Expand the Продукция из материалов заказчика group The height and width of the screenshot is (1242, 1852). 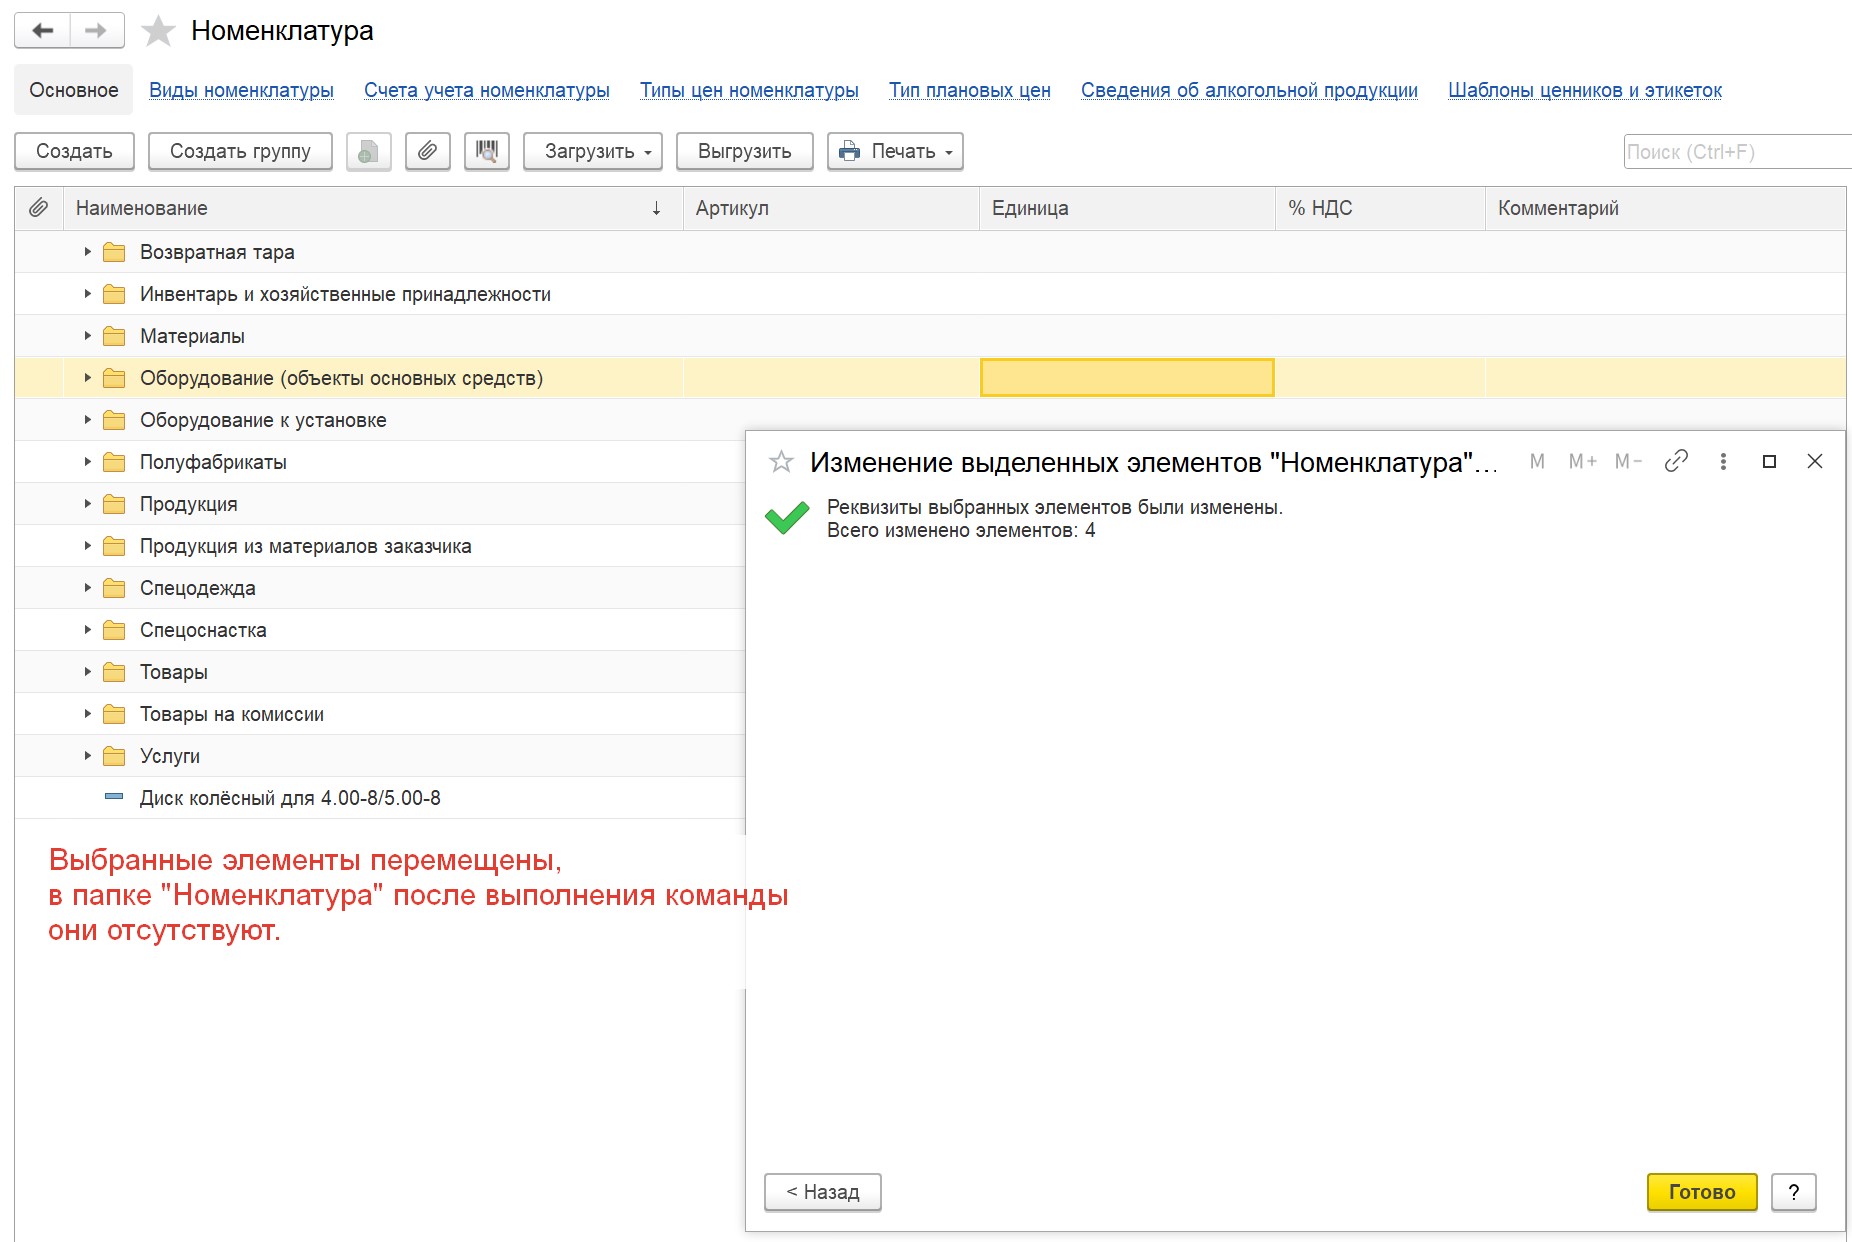pos(88,546)
